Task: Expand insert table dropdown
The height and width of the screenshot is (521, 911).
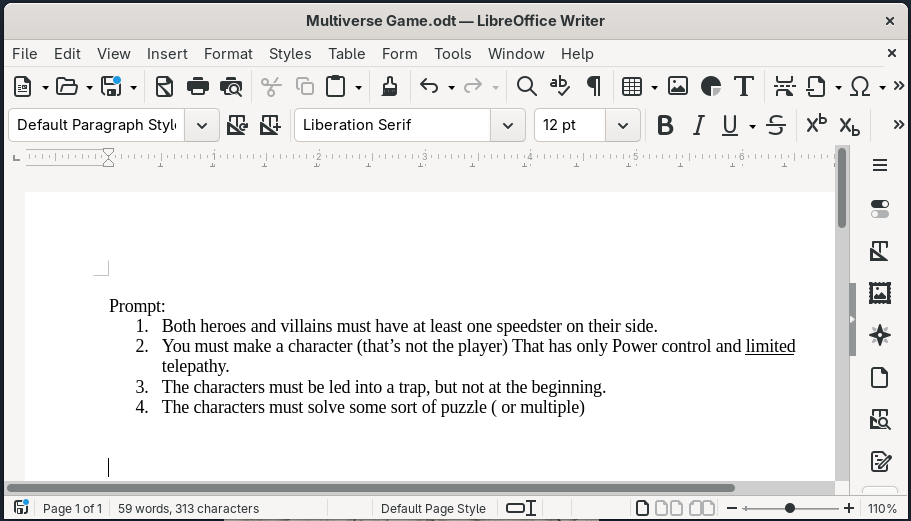Action: point(654,88)
